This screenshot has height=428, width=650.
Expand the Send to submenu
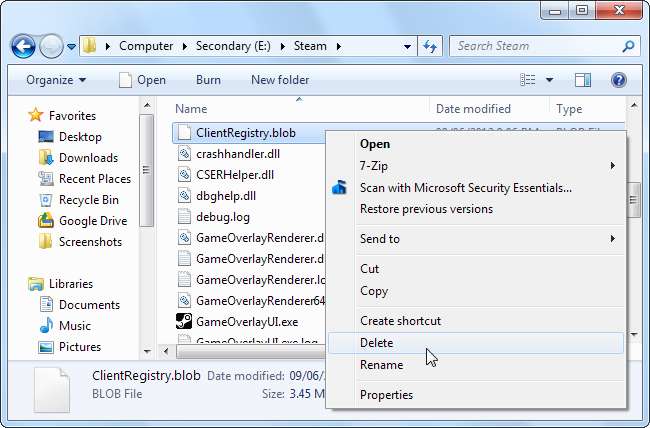pyautogui.click(x=476, y=239)
